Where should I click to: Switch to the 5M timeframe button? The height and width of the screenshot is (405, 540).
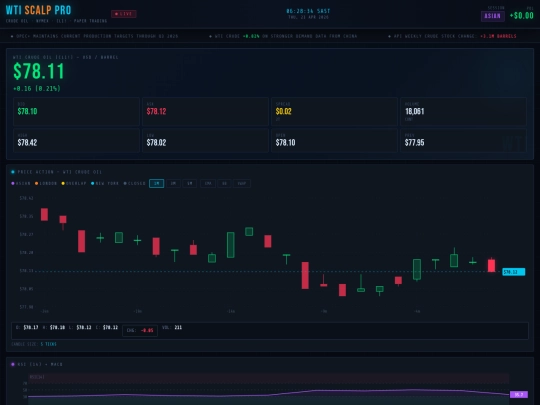coord(190,184)
